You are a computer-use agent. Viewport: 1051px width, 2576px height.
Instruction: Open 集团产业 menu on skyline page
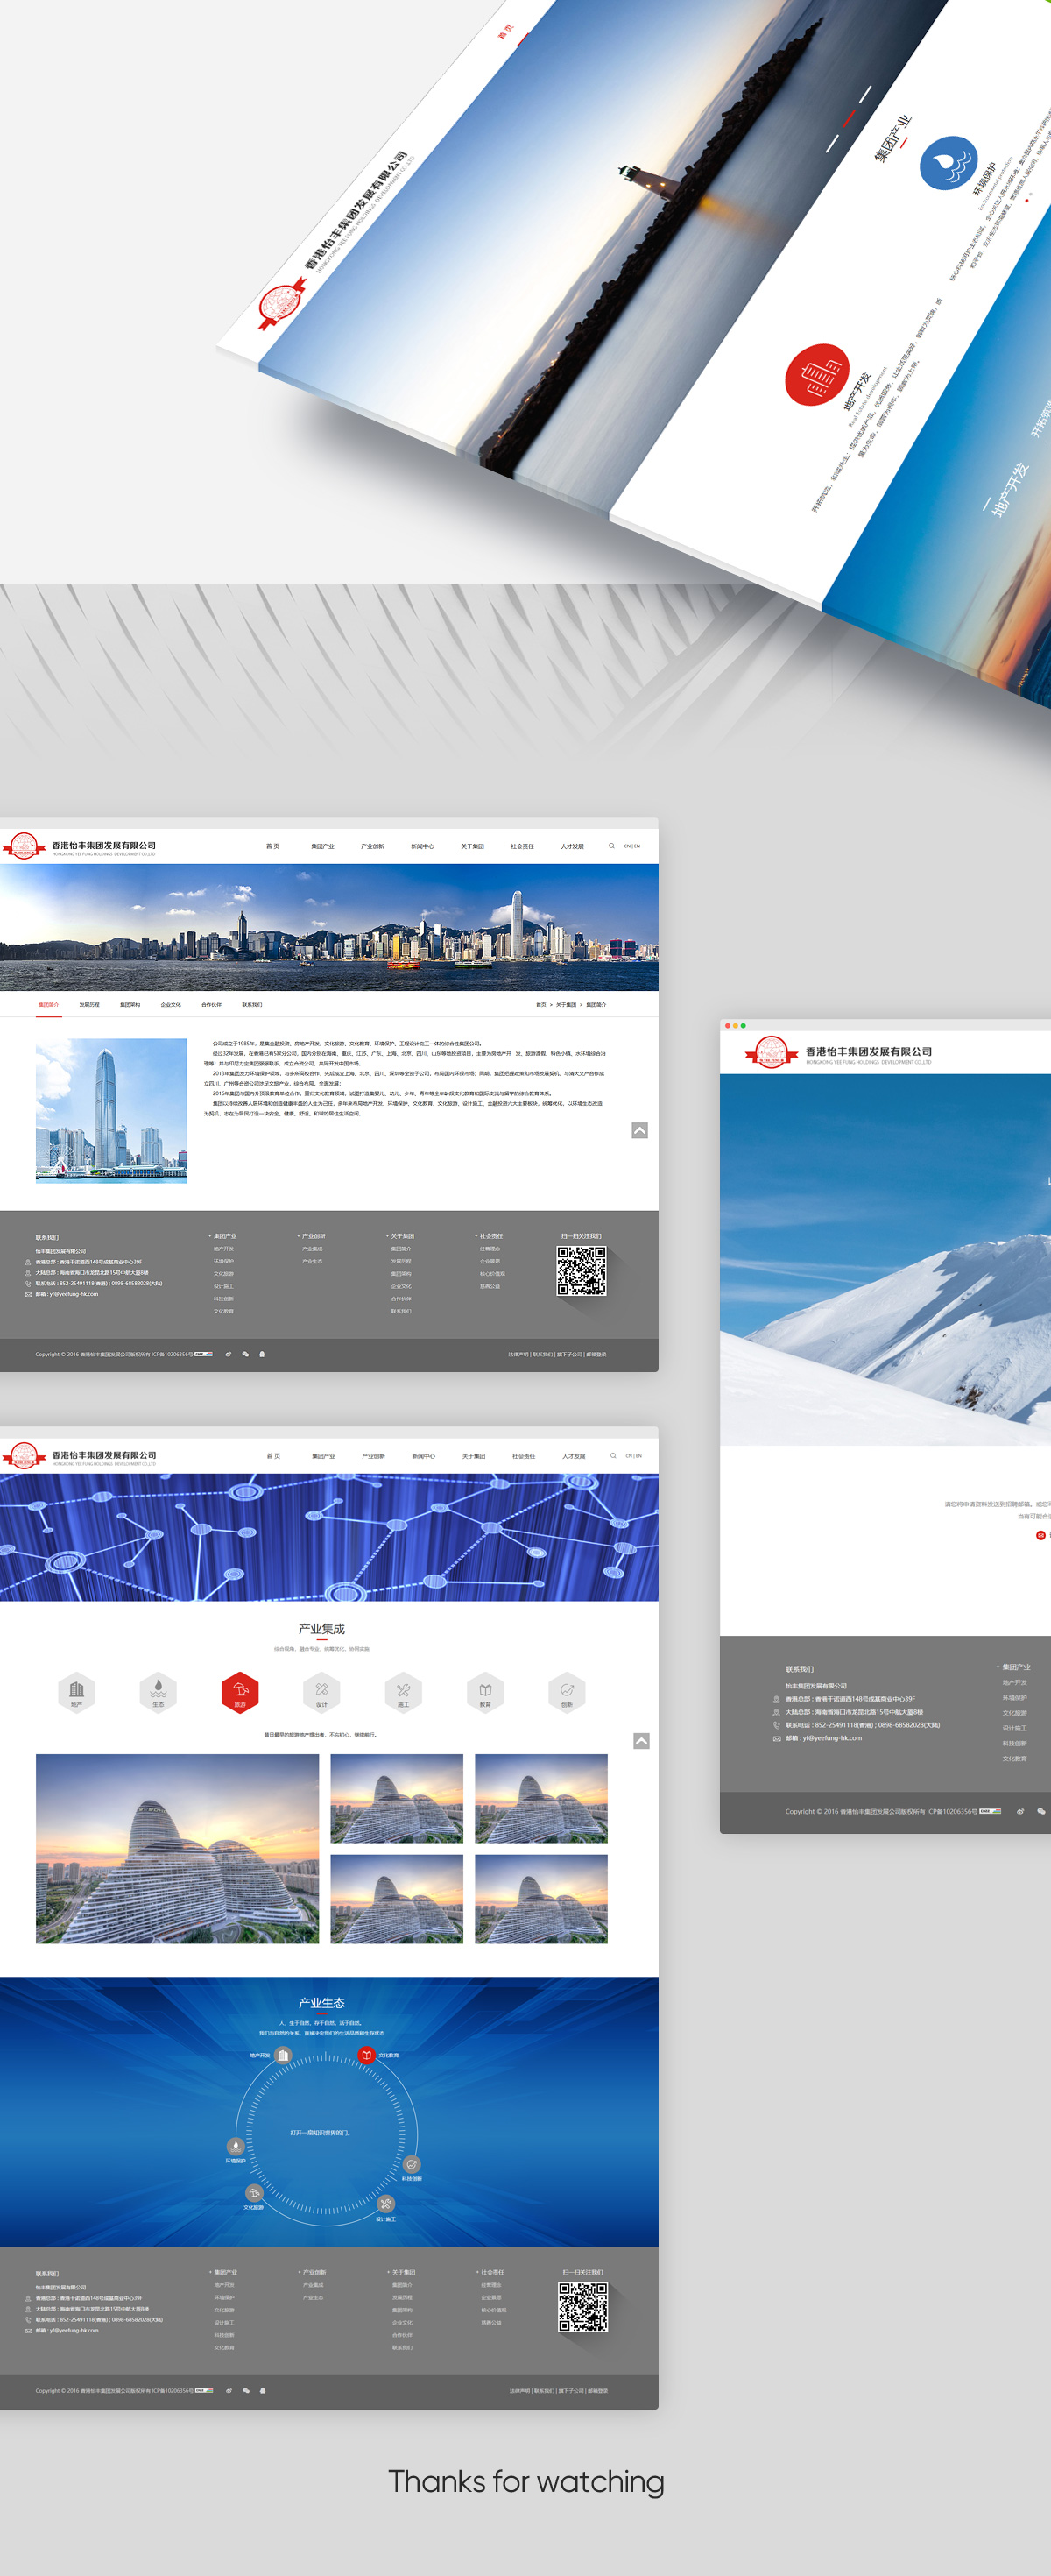point(322,846)
